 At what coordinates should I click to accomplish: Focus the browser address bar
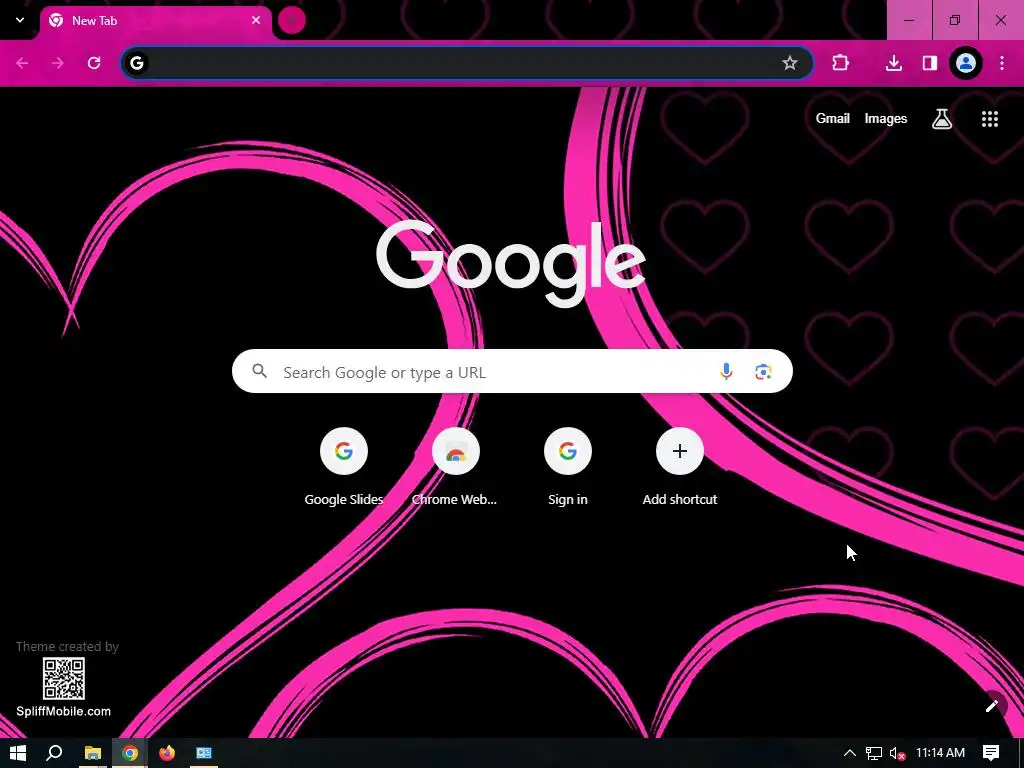coord(467,63)
